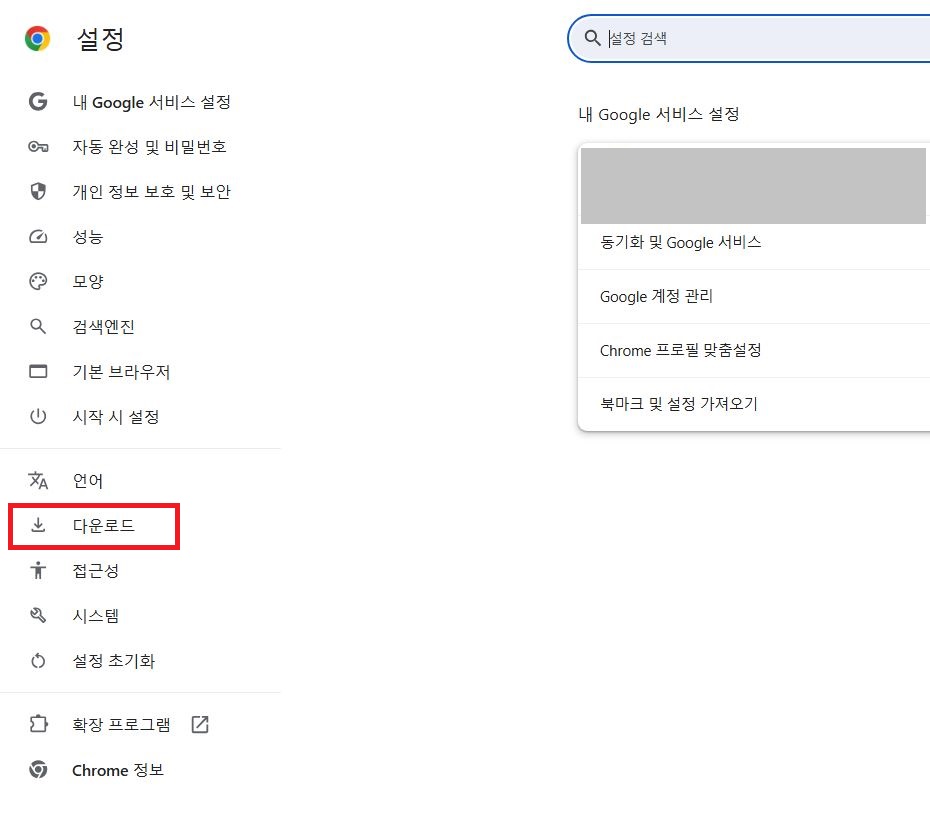930x824 pixels.
Task: Click the external link icon next to 확장 프로그램
Action: click(x=200, y=724)
